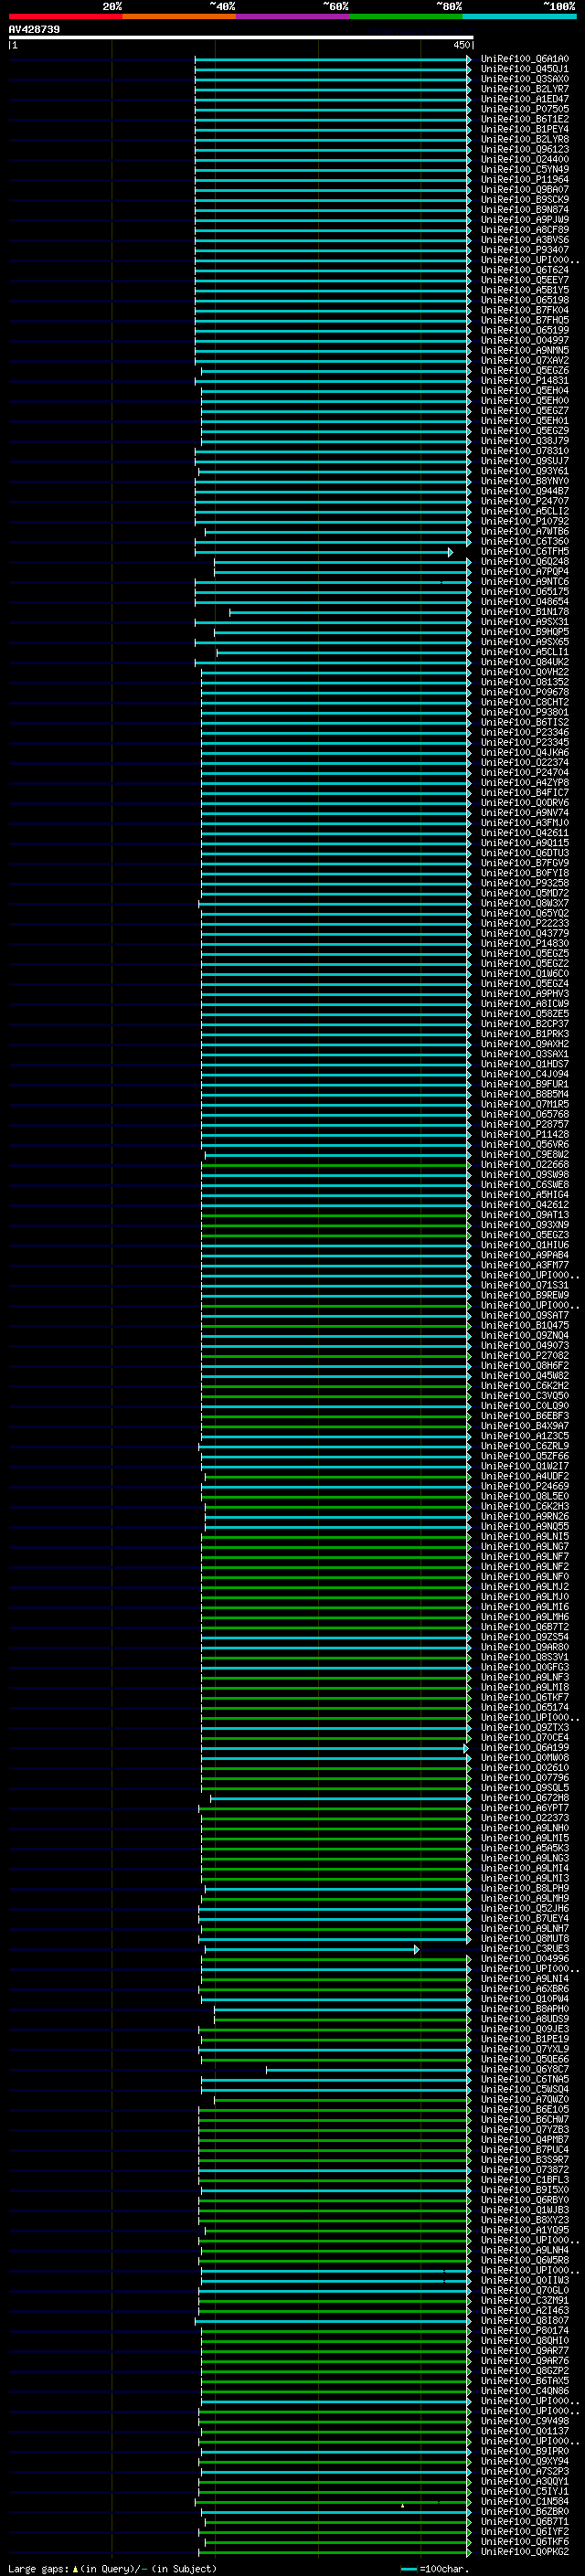Click the red 20% identity legend segment
585x2576 pixels.
coord(65,16)
